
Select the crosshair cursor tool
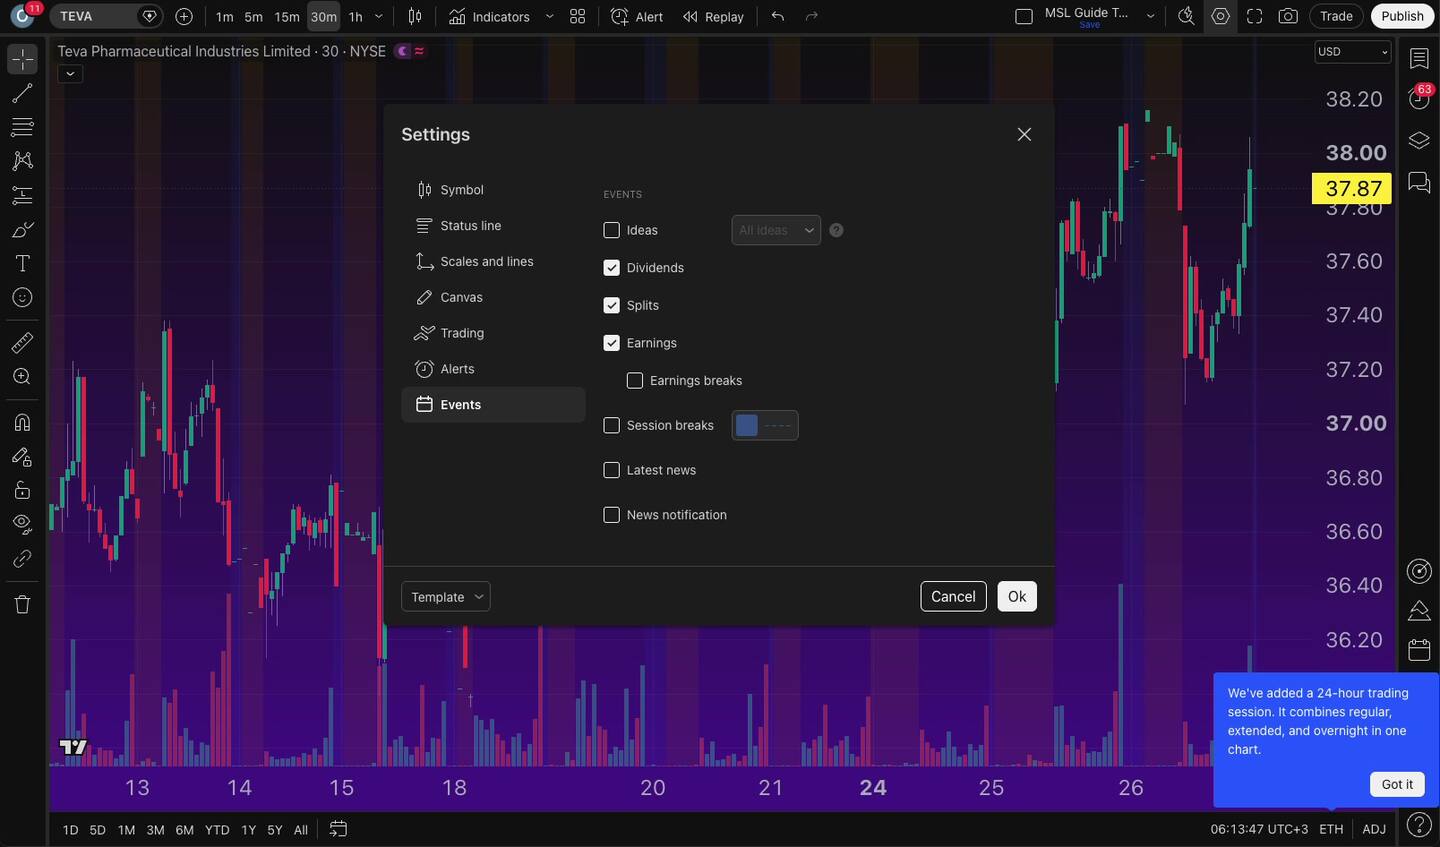[22, 59]
